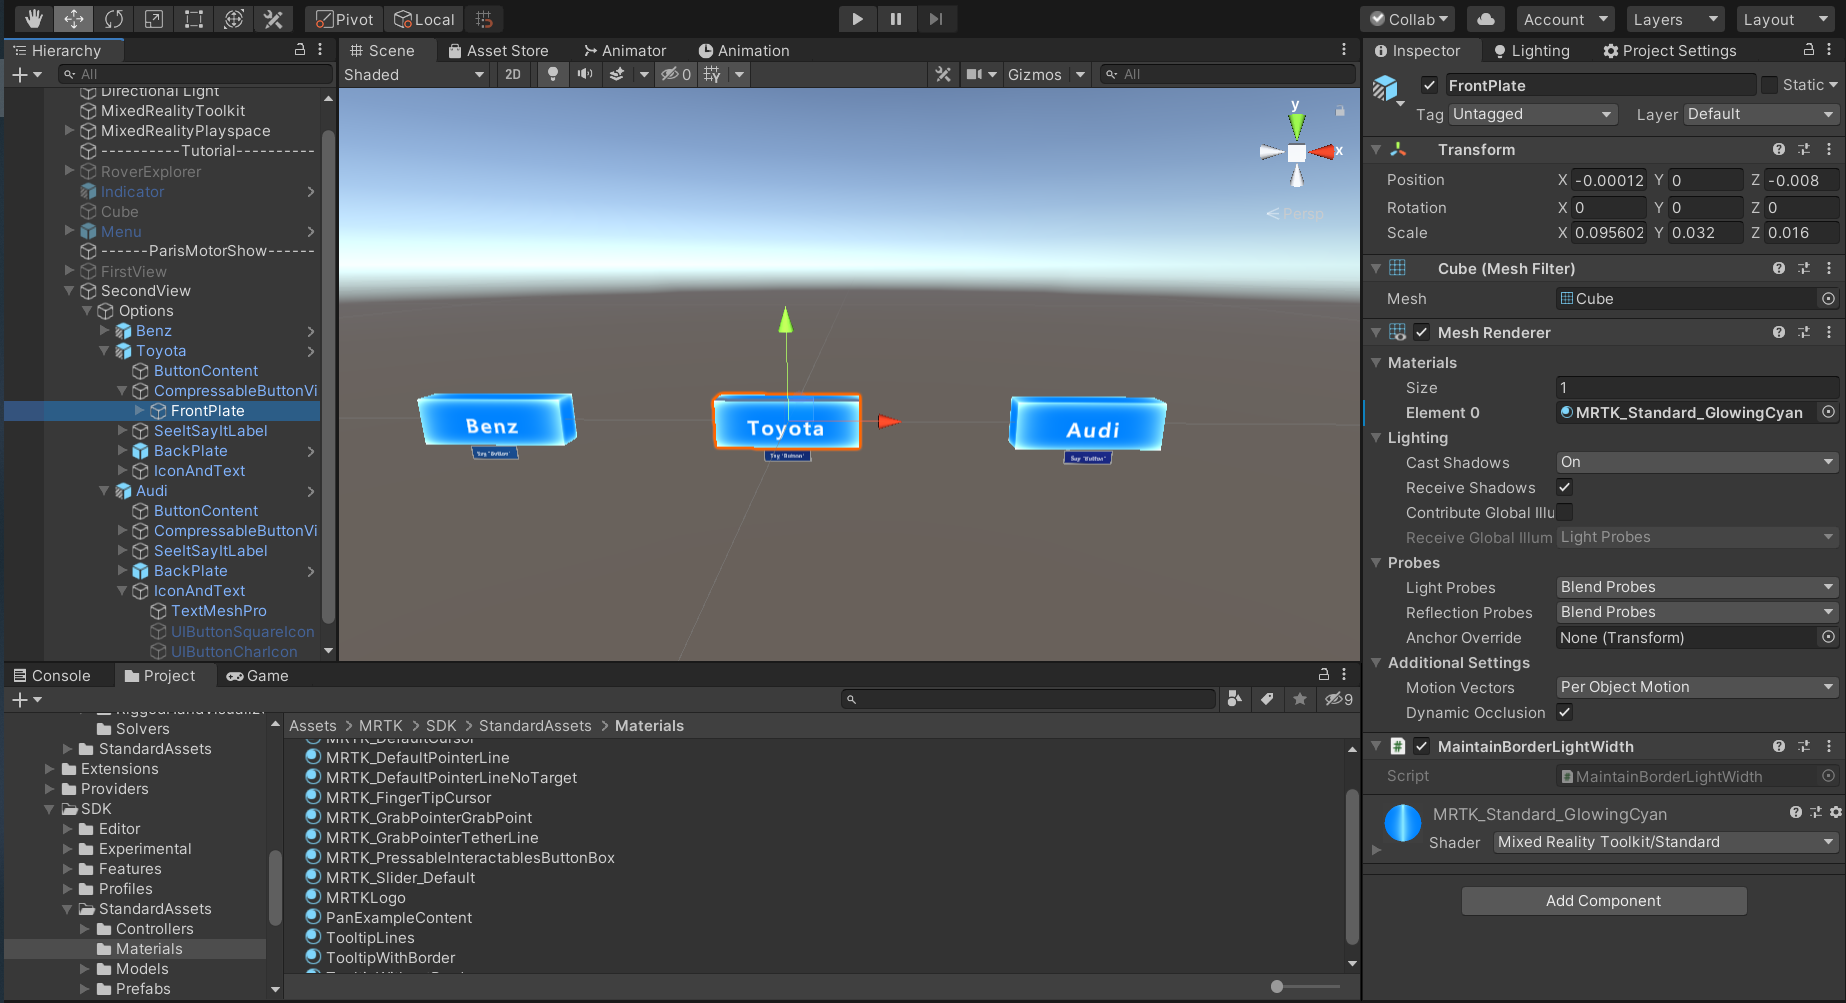Select the combined Transform tool

(233, 19)
